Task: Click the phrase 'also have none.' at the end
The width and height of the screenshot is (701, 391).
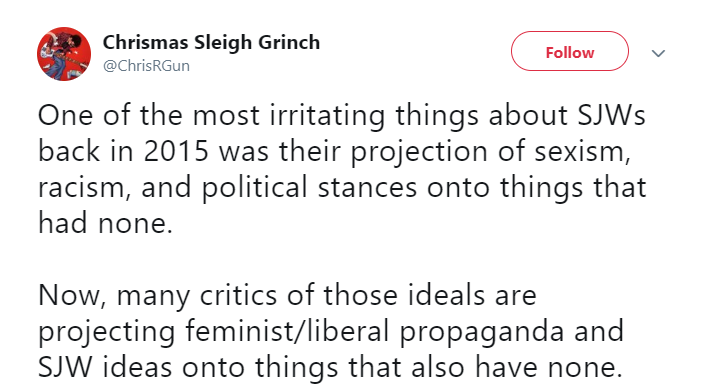Action: [517, 368]
